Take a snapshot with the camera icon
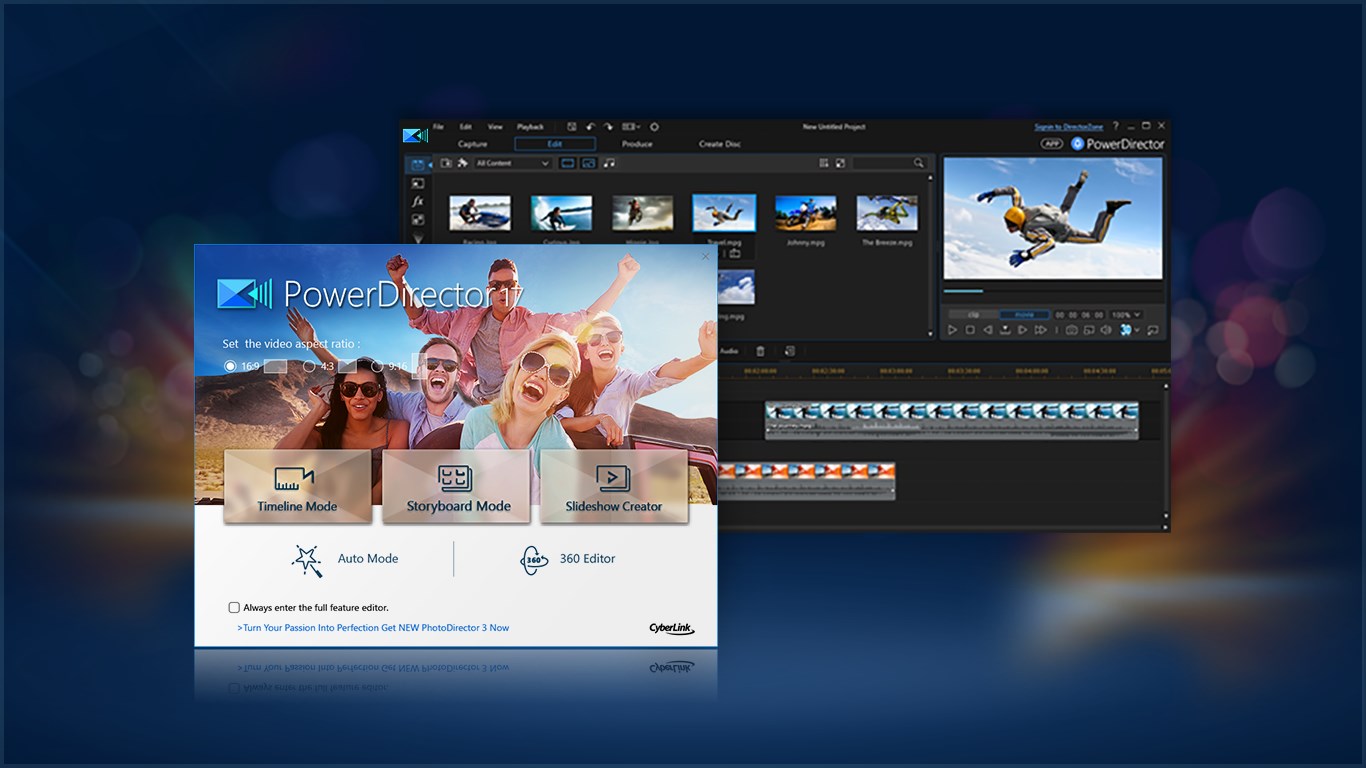Screen dimensions: 1366x768 point(1071,330)
